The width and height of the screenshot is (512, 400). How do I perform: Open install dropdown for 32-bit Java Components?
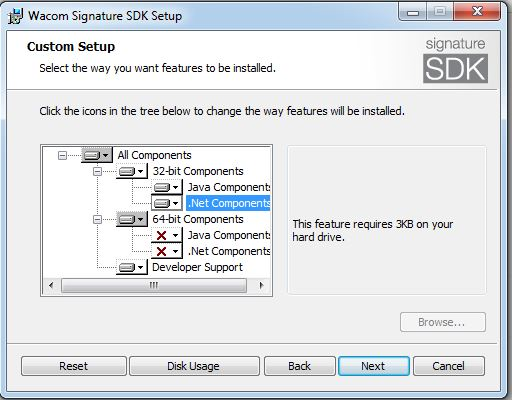coord(167,187)
